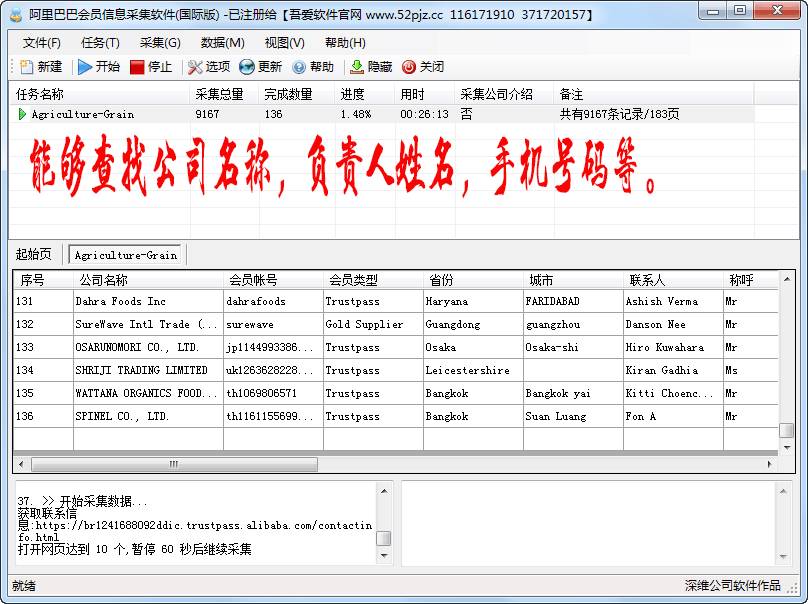This screenshot has height=604, width=808.
Task: Open 帮助 help with the question icon
Action: (x=299, y=67)
